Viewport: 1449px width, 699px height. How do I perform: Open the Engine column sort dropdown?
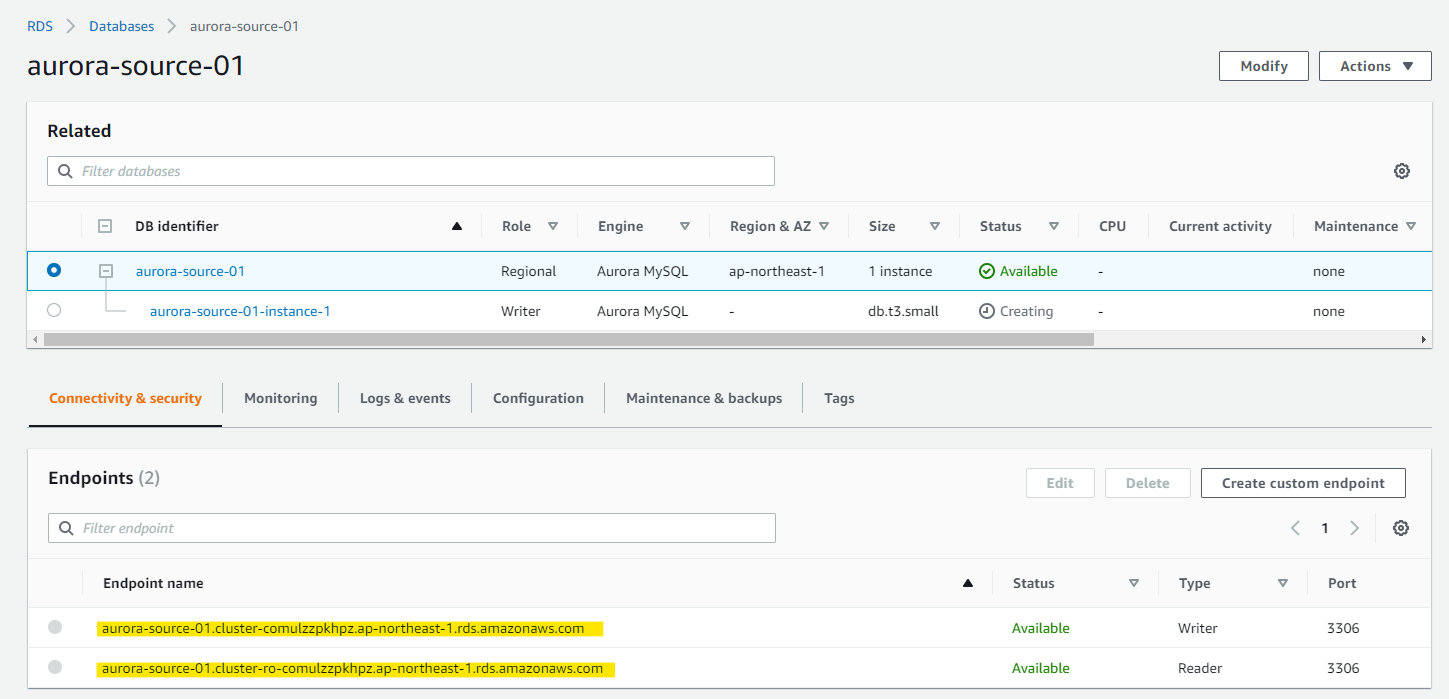685,226
